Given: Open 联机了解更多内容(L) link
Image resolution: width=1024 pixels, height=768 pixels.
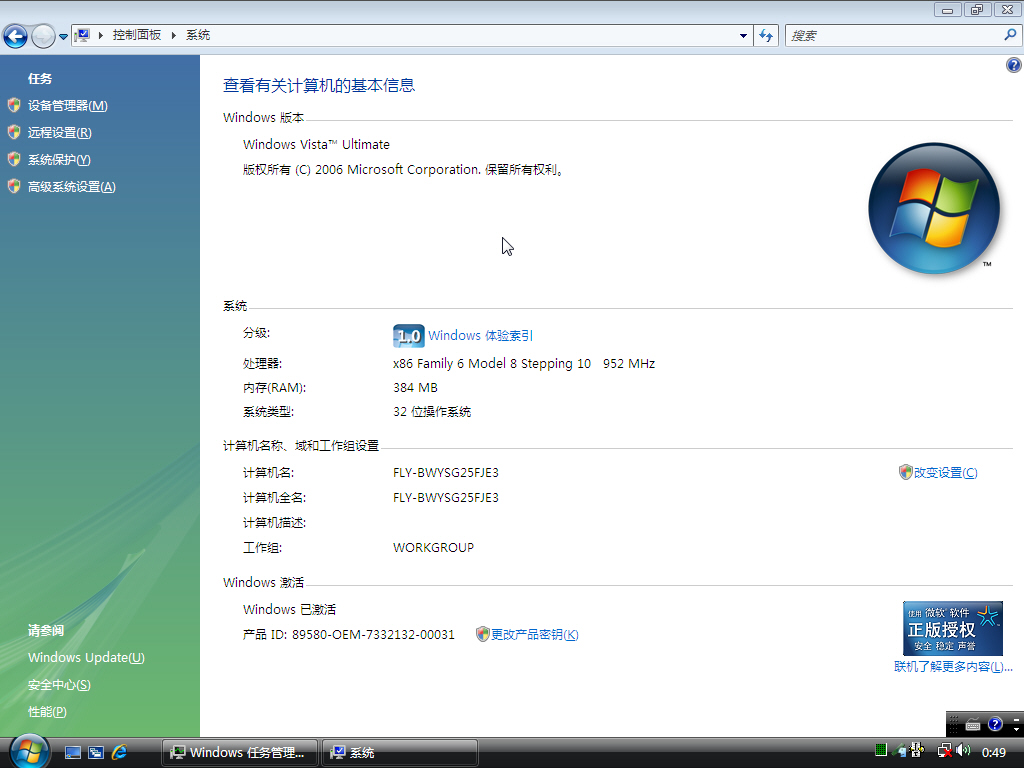Looking at the screenshot, I should 952,667.
